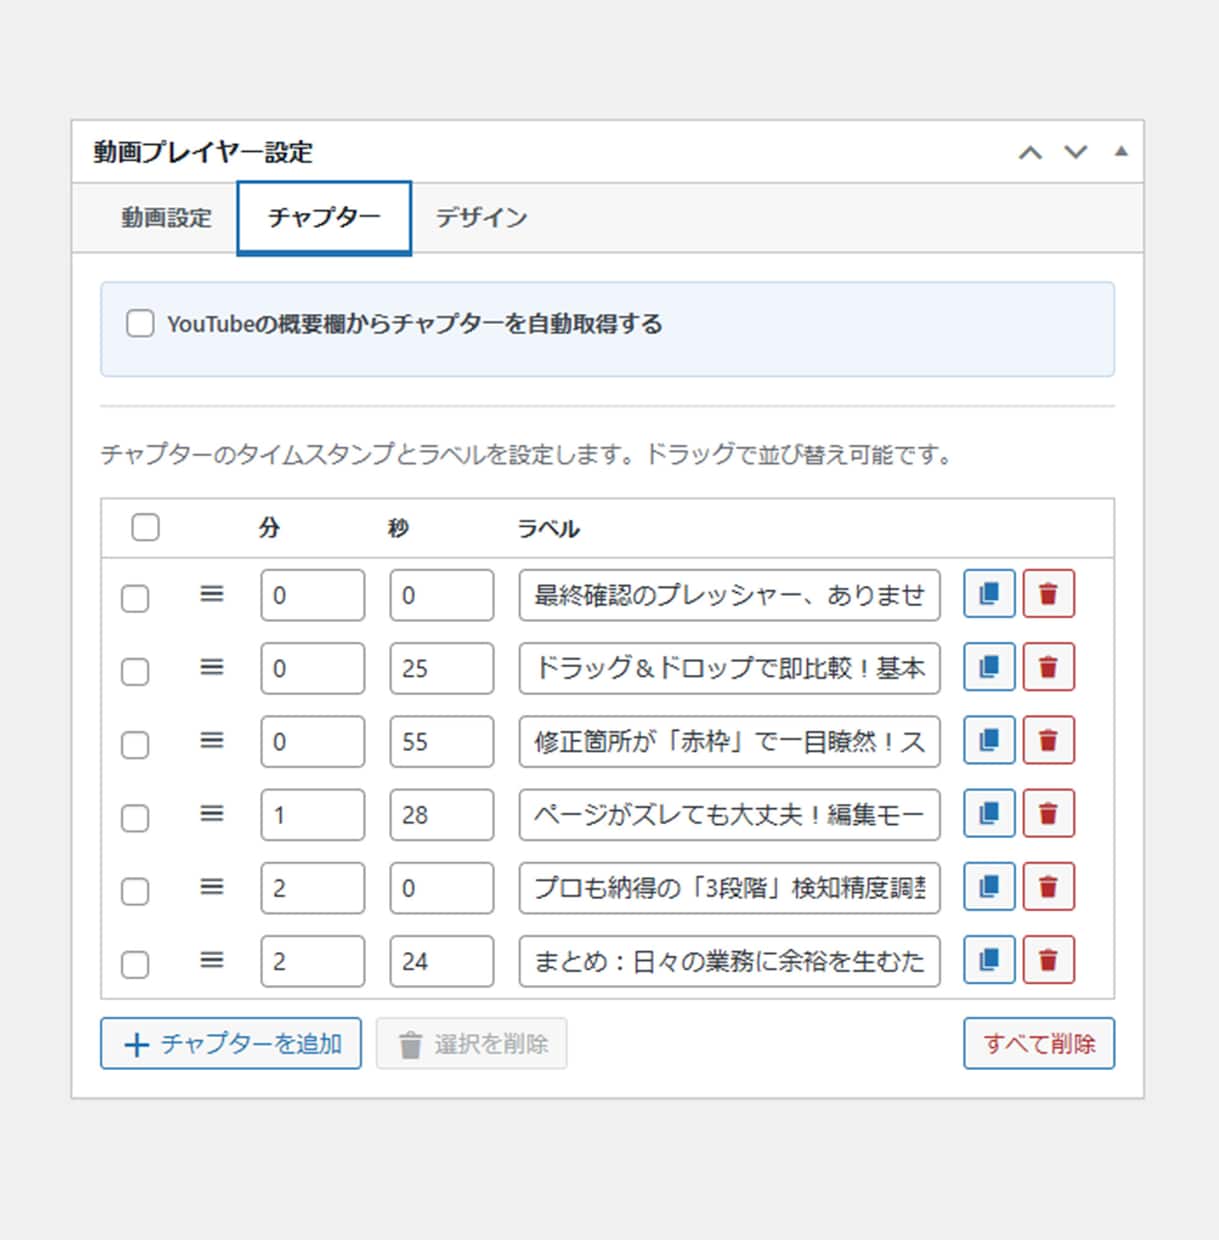Focus minutes field of the 1:28 row
Image resolution: width=1219 pixels, height=1240 pixels.
tap(313, 814)
